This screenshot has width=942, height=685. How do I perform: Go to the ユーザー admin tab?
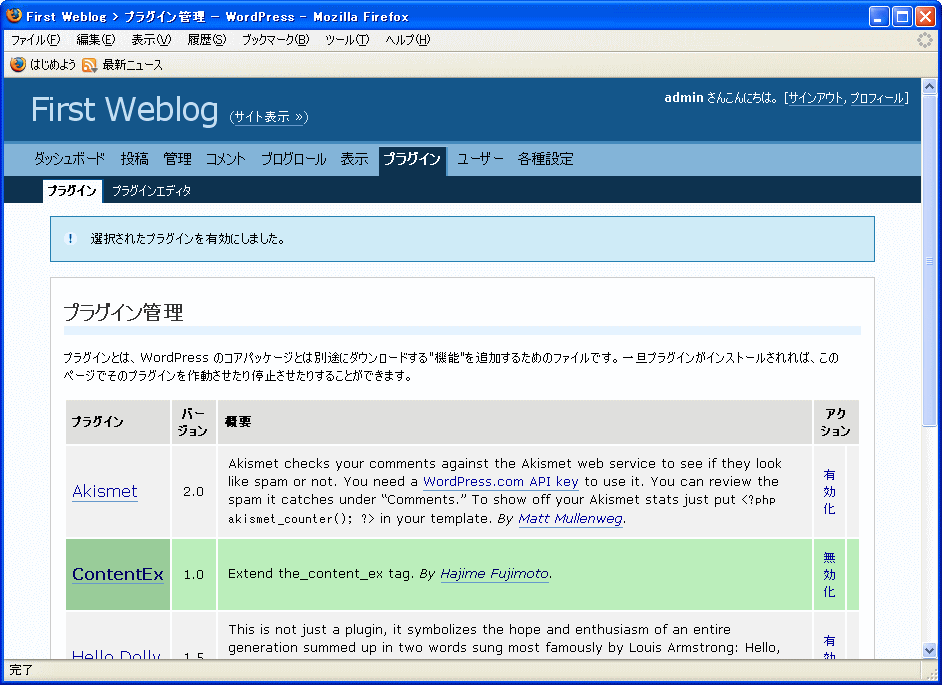[480, 159]
